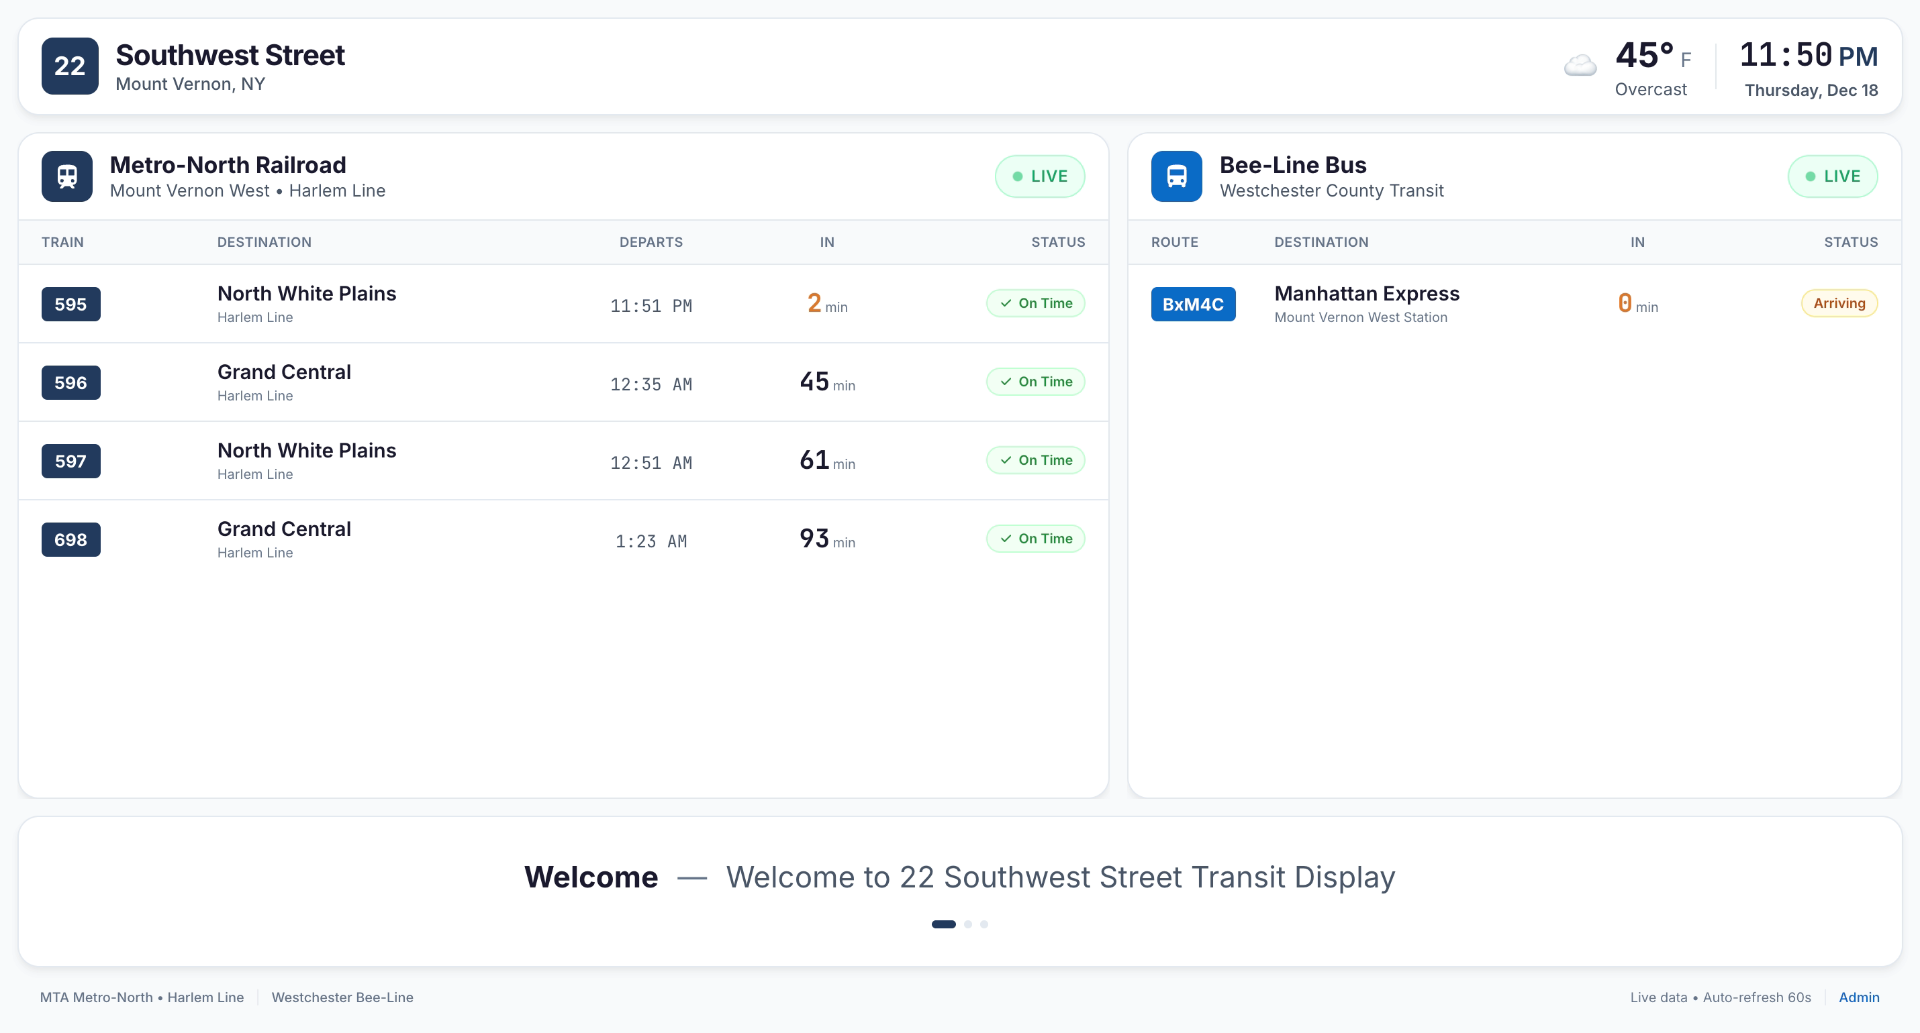Viewport: 1920px width, 1033px height.
Task: Click the On Time status for train 597
Action: (1035, 460)
